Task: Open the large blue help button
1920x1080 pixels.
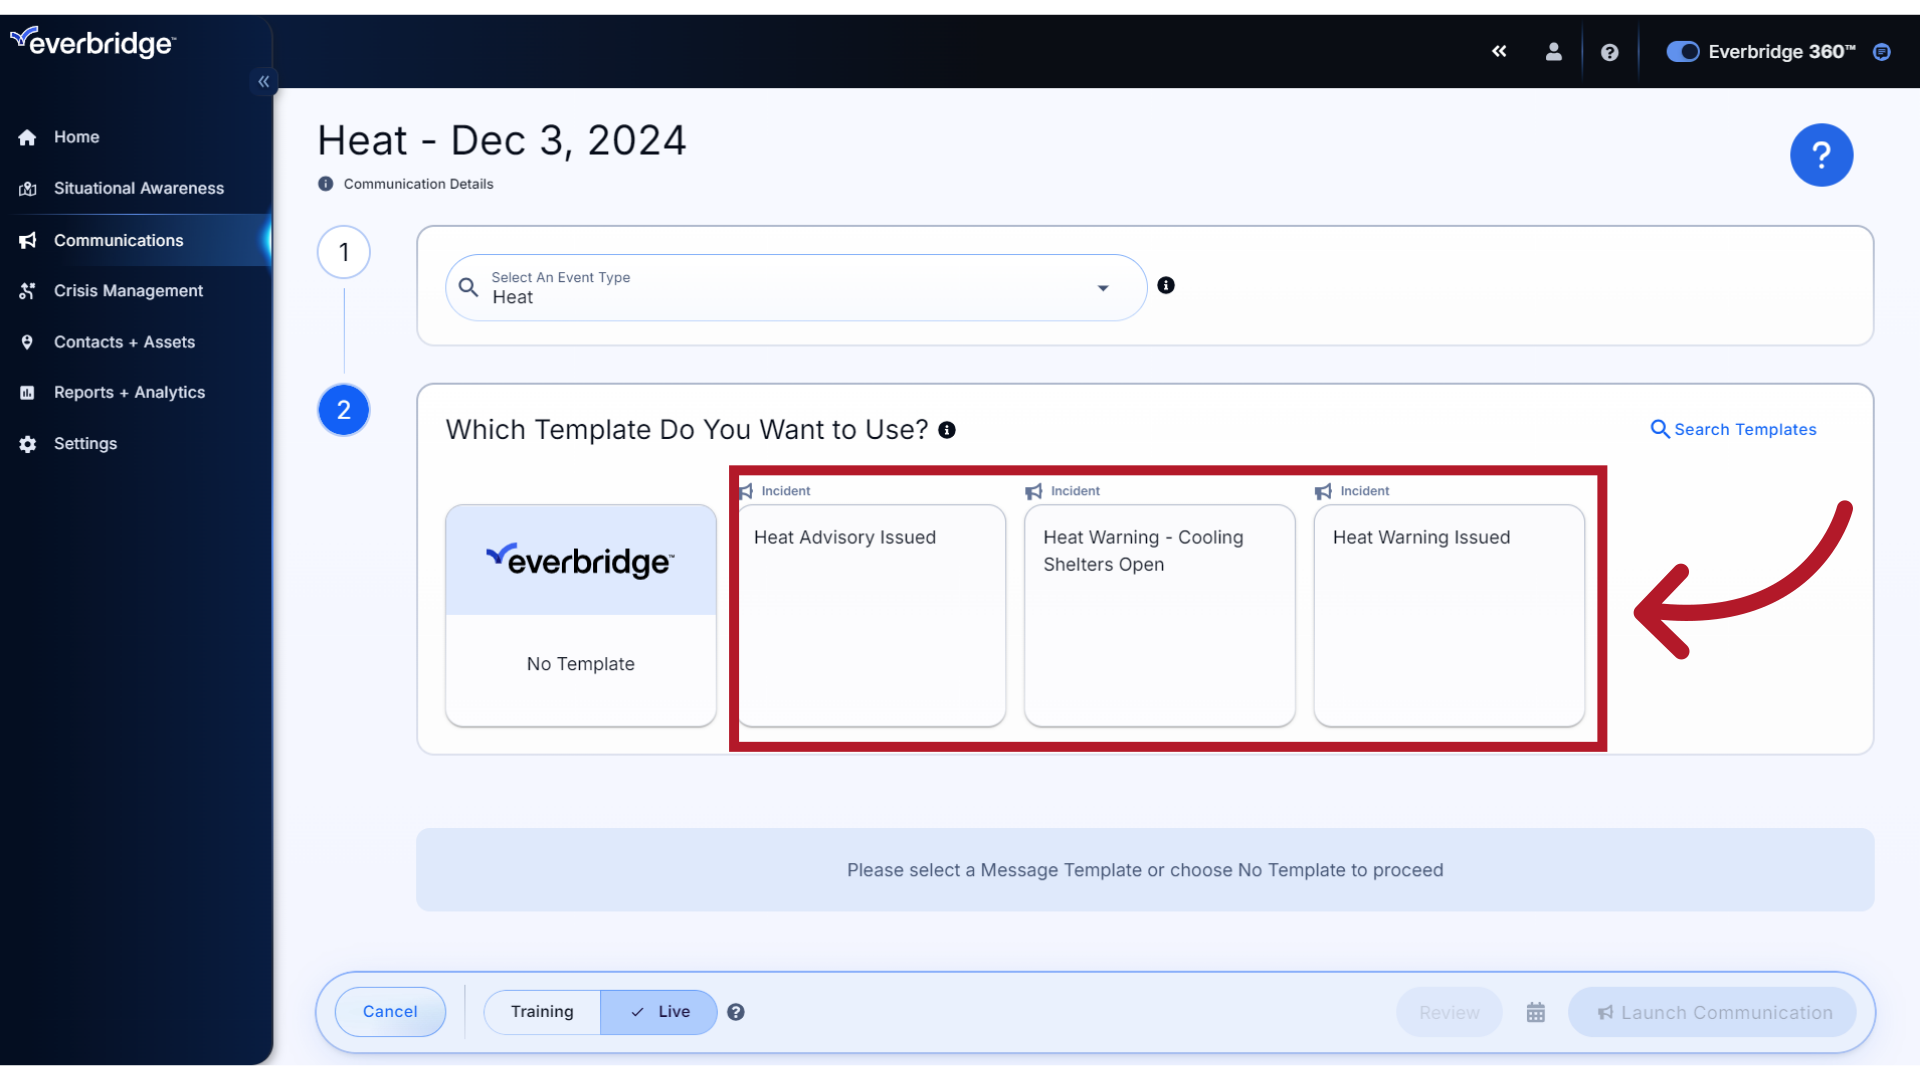Action: pyautogui.click(x=1821, y=155)
